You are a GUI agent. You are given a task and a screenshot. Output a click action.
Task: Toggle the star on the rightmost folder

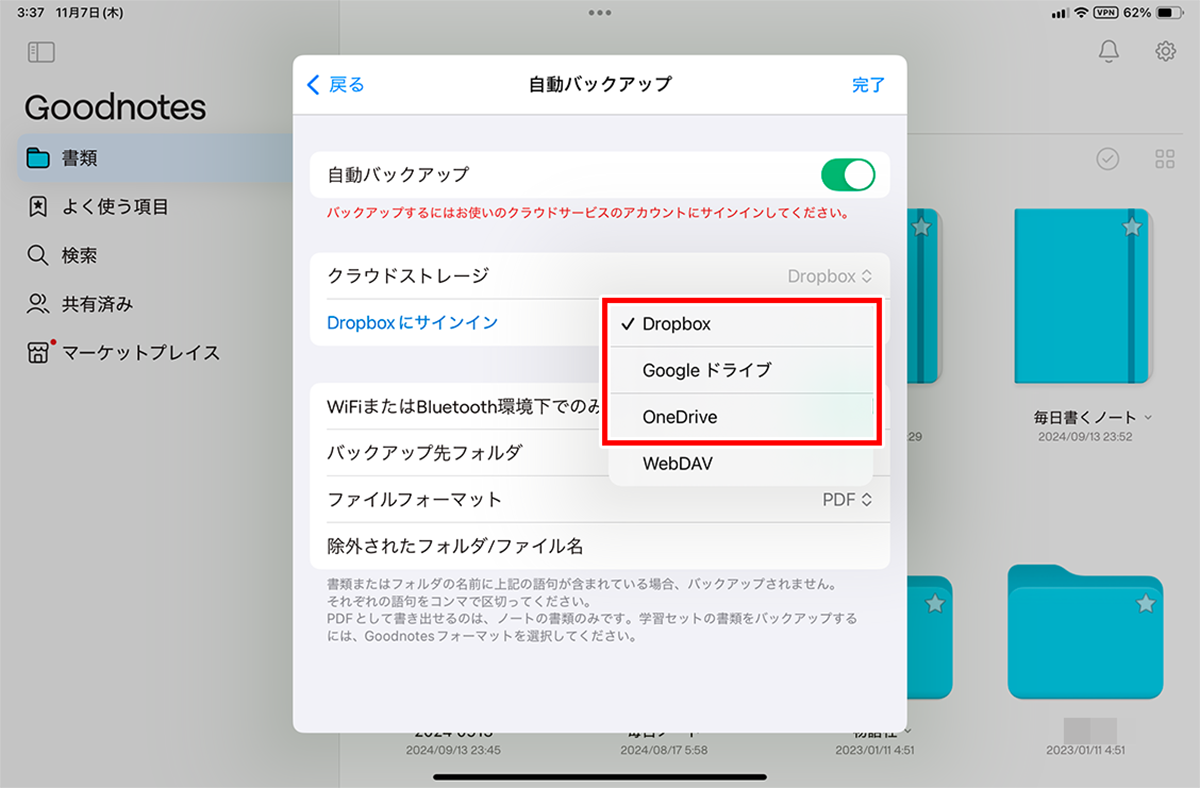pyautogui.click(x=1146, y=603)
